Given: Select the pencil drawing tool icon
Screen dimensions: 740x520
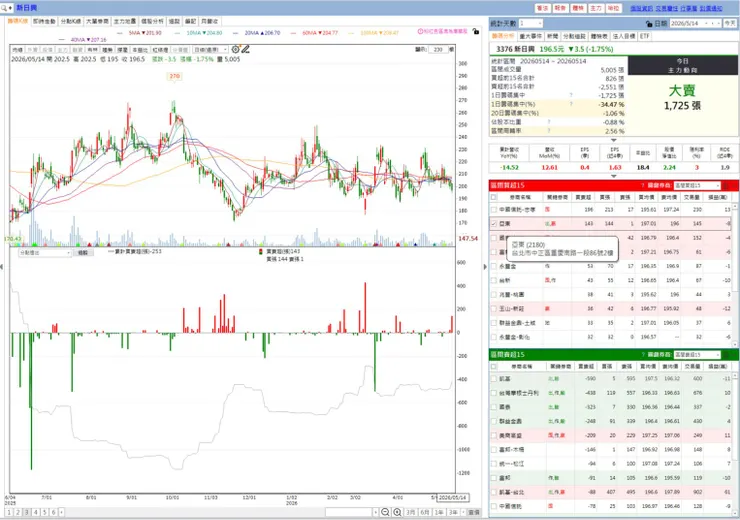Looking at the screenshot, I should [245, 49].
